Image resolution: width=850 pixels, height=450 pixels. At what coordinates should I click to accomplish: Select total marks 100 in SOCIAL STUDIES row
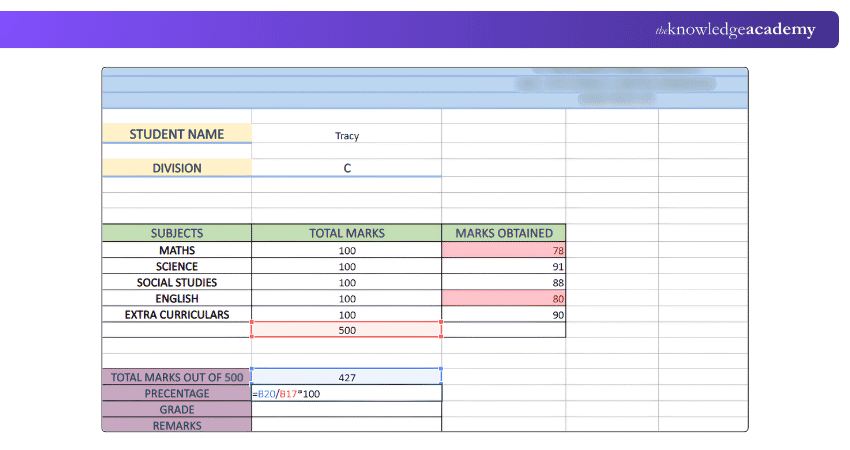point(346,282)
